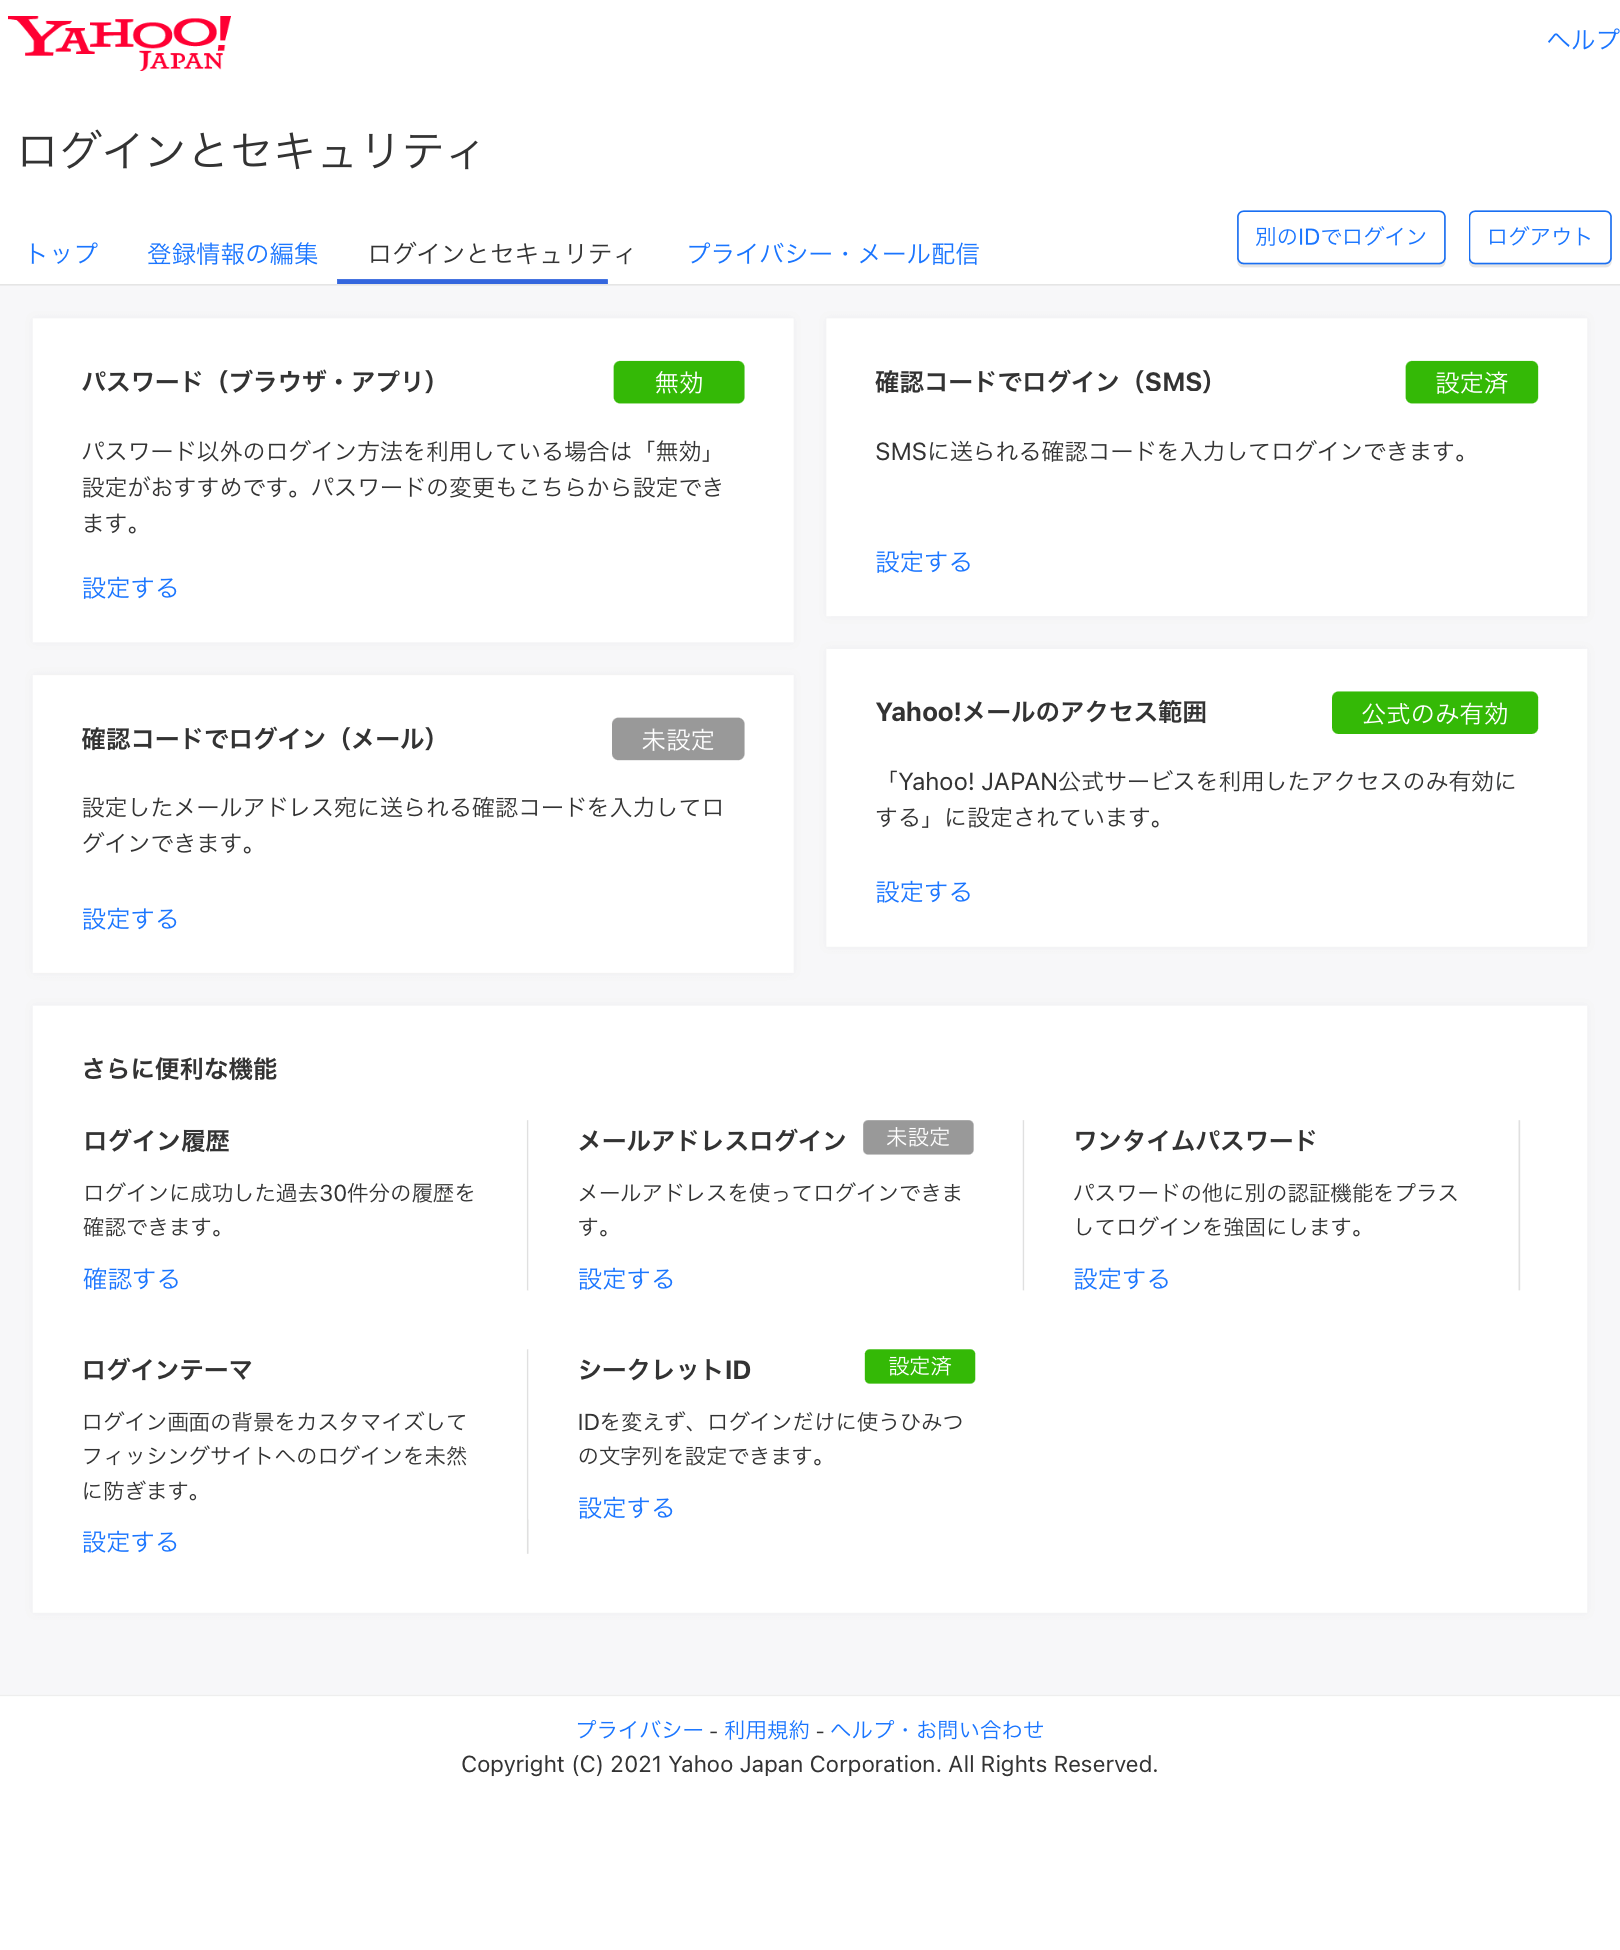Click 設定する under 確認コードでログイン（SMS）
This screenshot has width=1620, height=1950.
(x=923, y=562)
